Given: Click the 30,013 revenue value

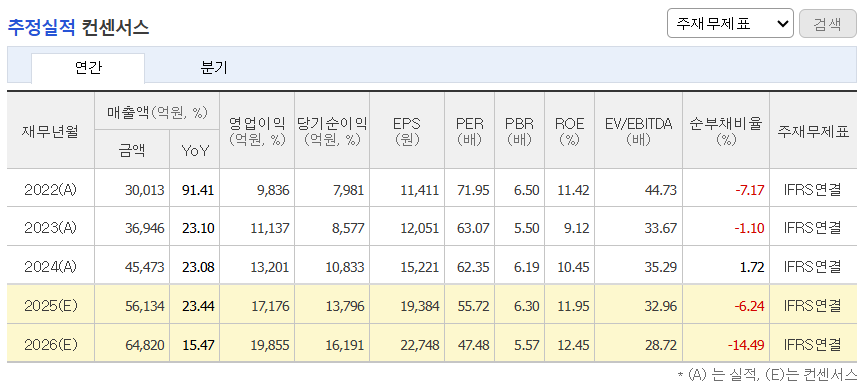Looking at the screenshot, I should pyautogui.click(x=145, y=190).
